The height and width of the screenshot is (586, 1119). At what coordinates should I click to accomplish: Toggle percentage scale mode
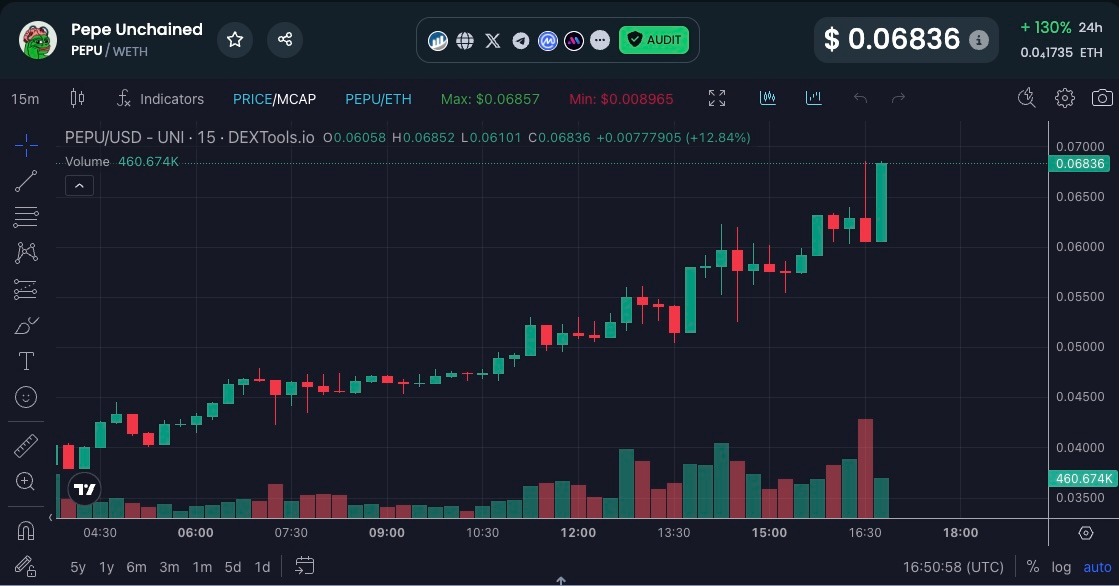coord(1033,567)
